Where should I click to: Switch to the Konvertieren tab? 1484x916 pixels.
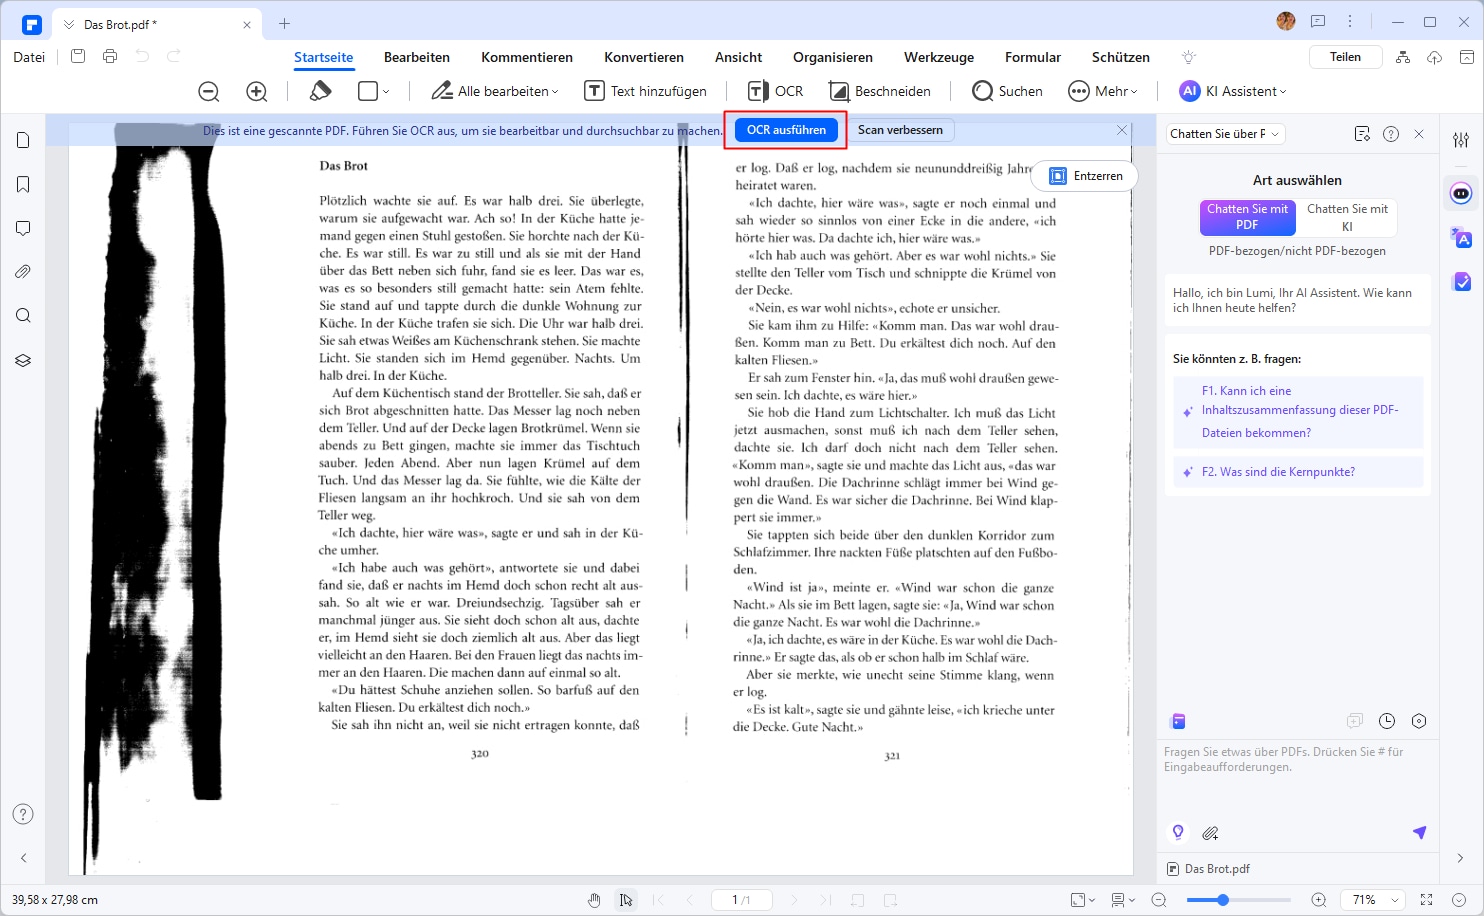coord(644,57)
